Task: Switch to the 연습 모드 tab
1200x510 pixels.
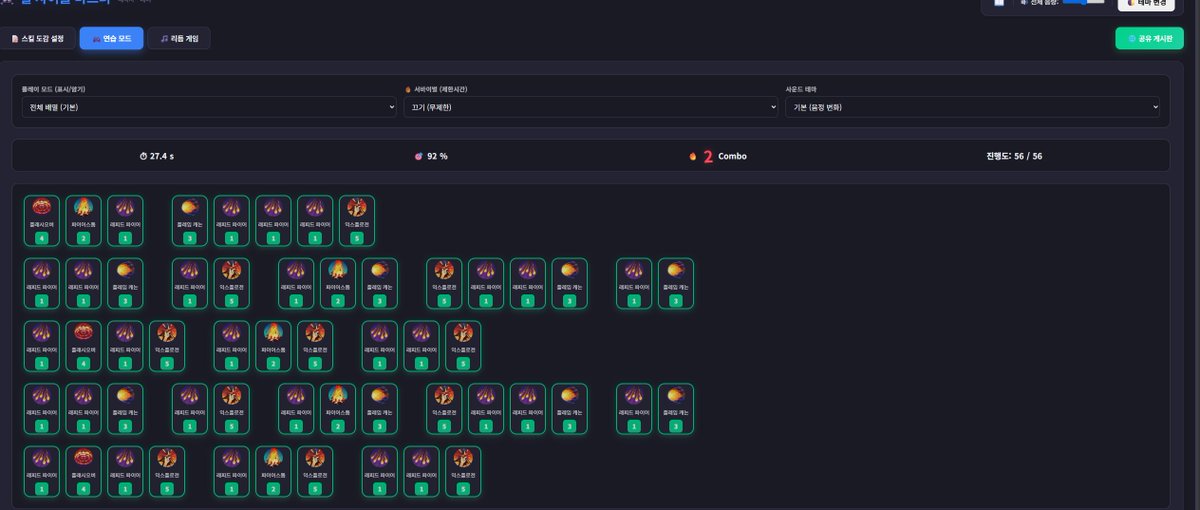Action: 111,38
